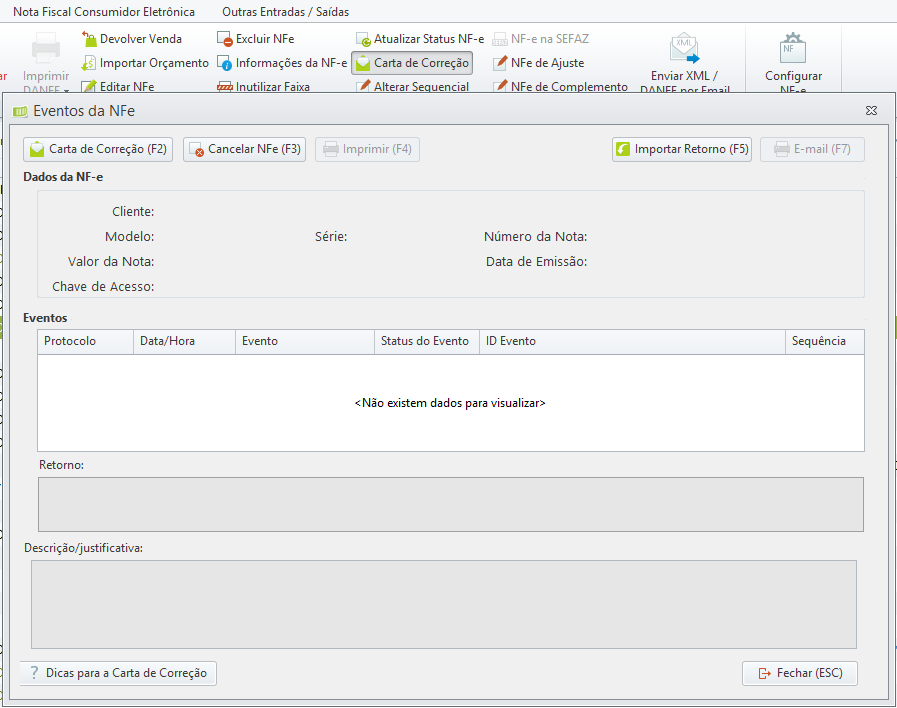The width and height of the screenshot is (897, 708).
Task: Click Cancelar NFe (F3) button
Action: click(244, 149)
